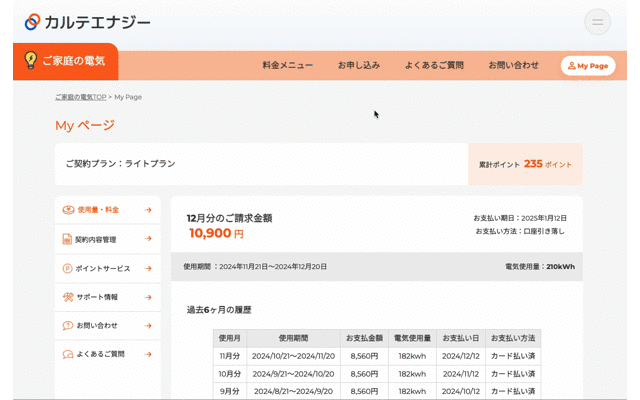
Task: Click 2024/9/21〜2024/10/20 period cell
Action: point(293,374)
